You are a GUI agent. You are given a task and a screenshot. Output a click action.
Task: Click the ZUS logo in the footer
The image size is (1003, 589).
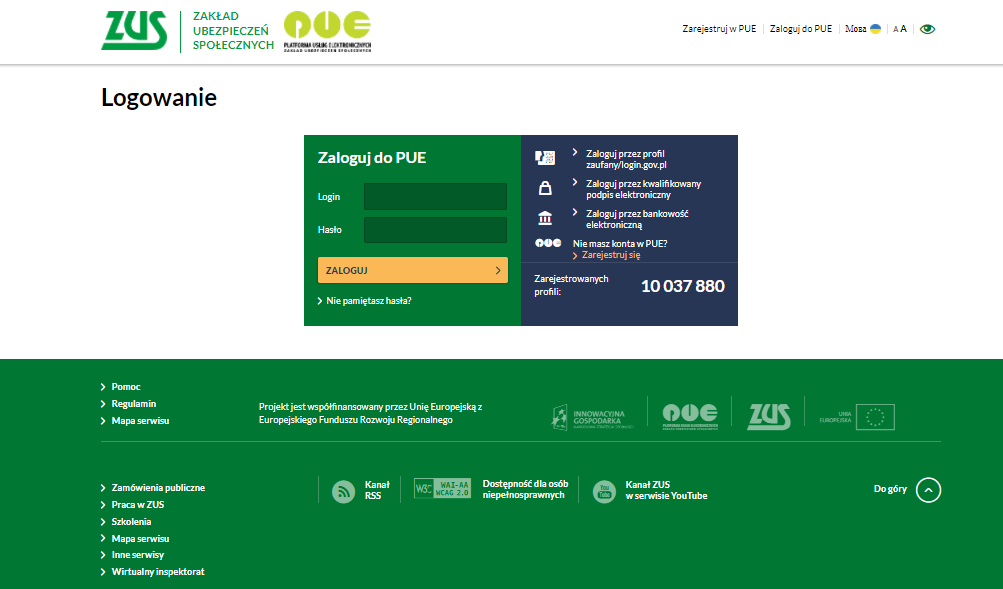coord(769,416)
